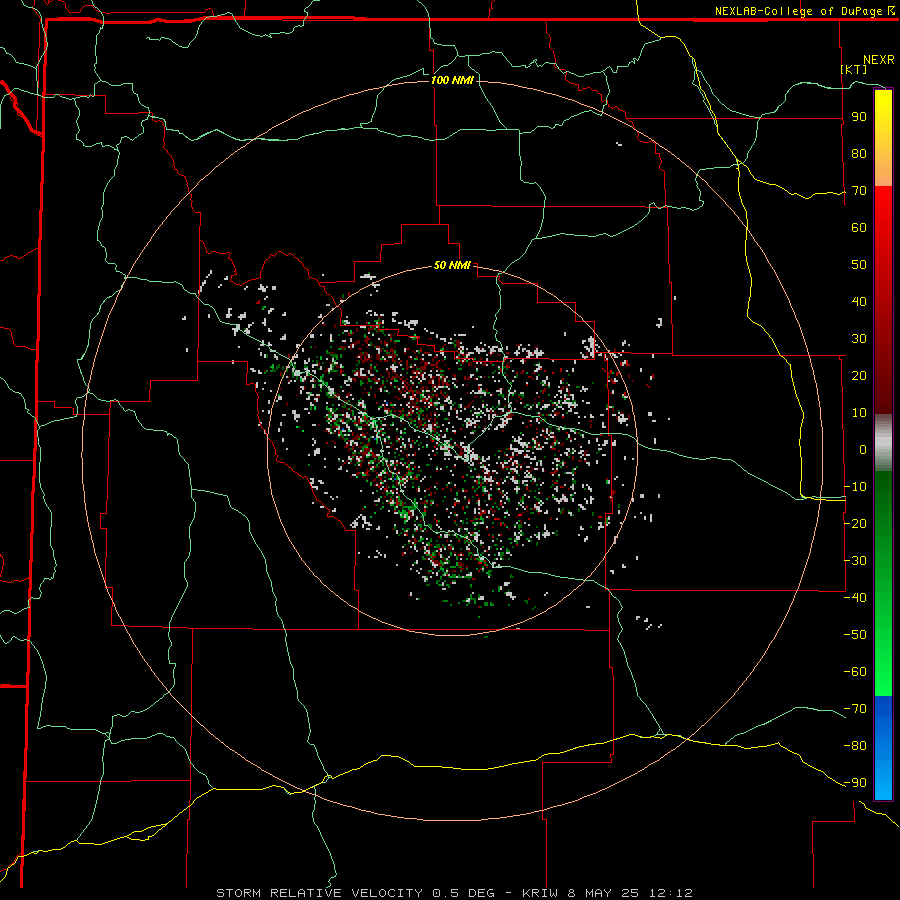Click the -90 value on the velocity scale
Screen dimensions: 900x900
click(855, 783)
